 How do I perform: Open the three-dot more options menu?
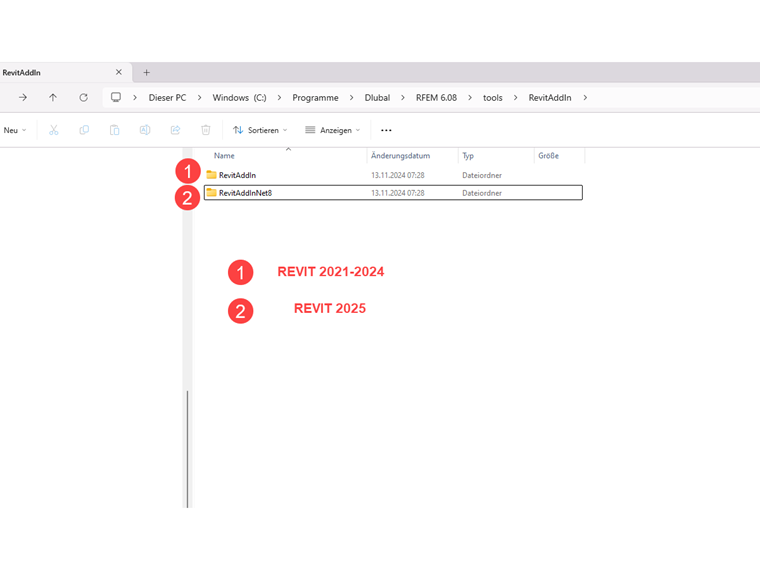tap(386, 130)
